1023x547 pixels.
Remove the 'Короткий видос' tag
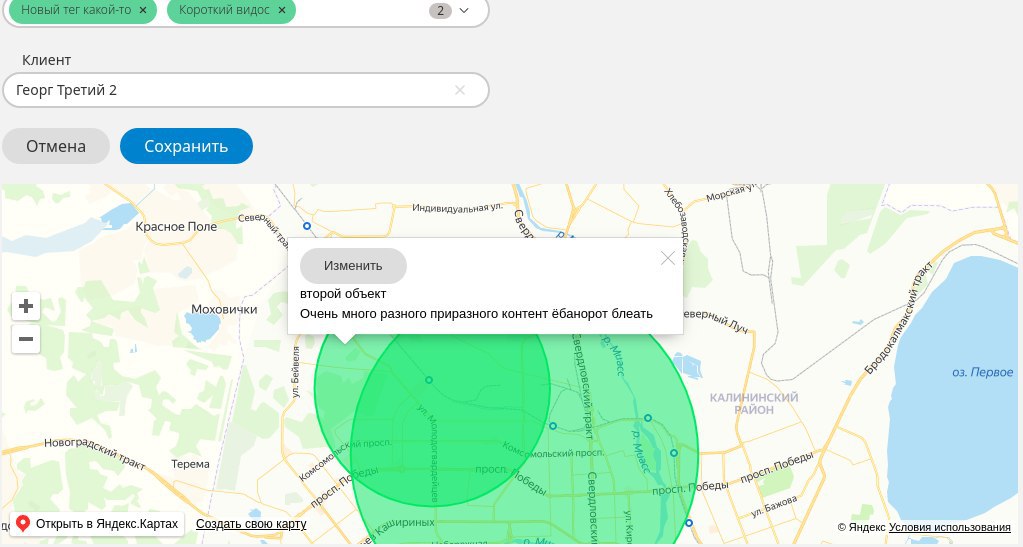[x=282, y=10]
